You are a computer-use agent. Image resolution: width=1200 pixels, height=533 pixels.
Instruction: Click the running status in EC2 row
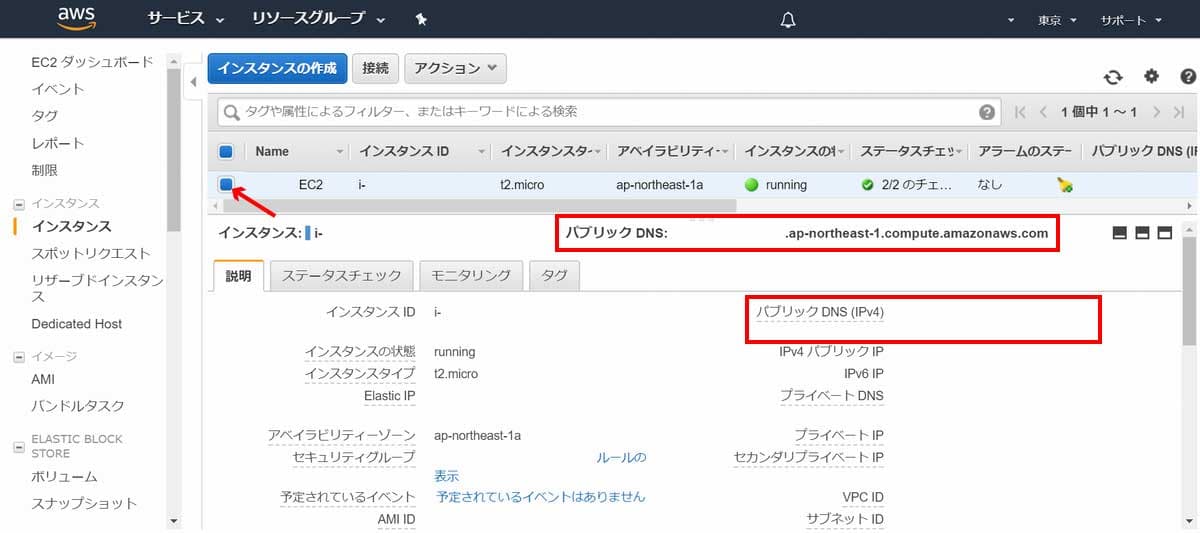776,185
